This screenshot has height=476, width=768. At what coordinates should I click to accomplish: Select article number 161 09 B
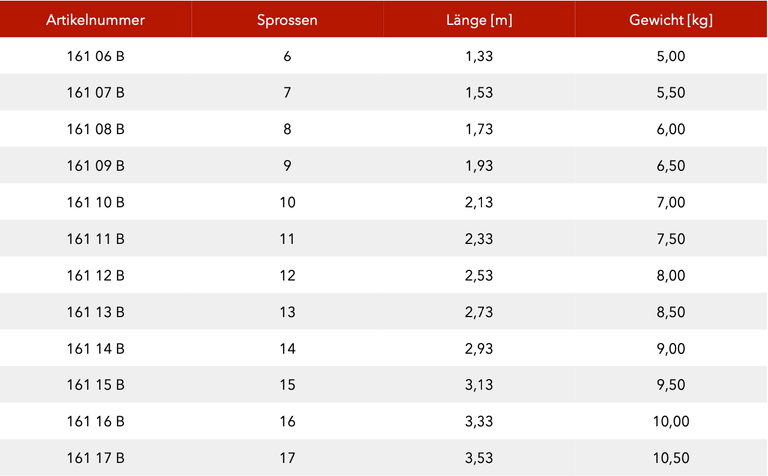click(96, 166)
